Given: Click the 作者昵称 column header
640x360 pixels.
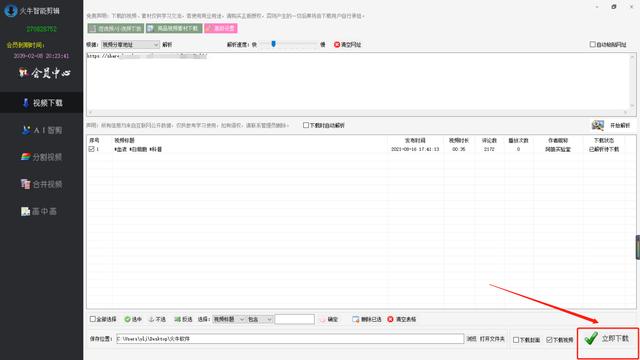Looking at the screenshot, I should (558, 140).
